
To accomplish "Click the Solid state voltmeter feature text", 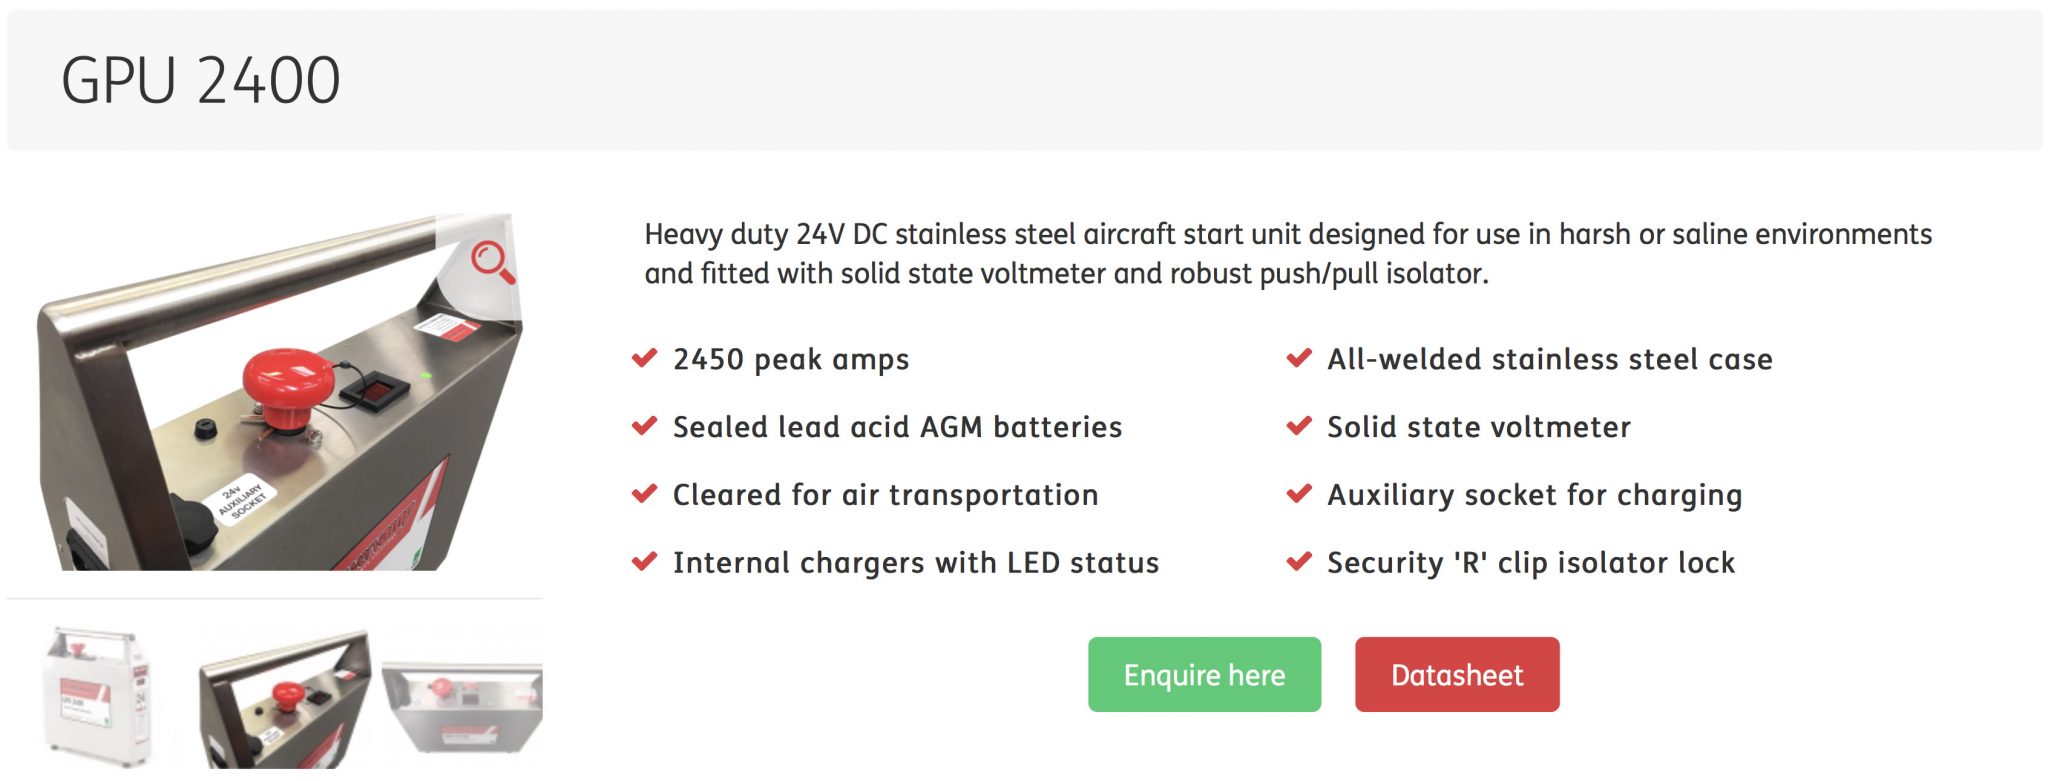I will pyautogui.click(x=1478, y=427).
